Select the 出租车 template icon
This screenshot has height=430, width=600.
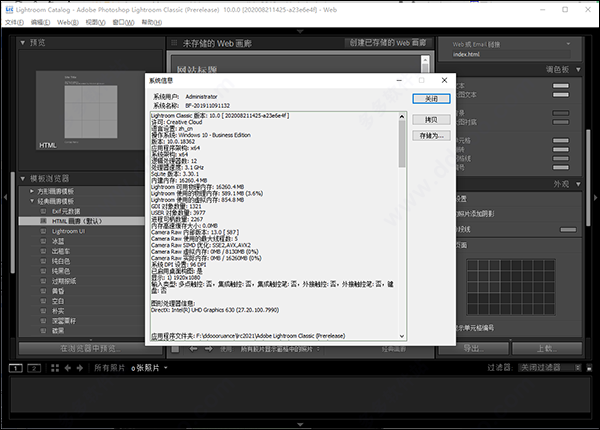[x=44, y=251]
